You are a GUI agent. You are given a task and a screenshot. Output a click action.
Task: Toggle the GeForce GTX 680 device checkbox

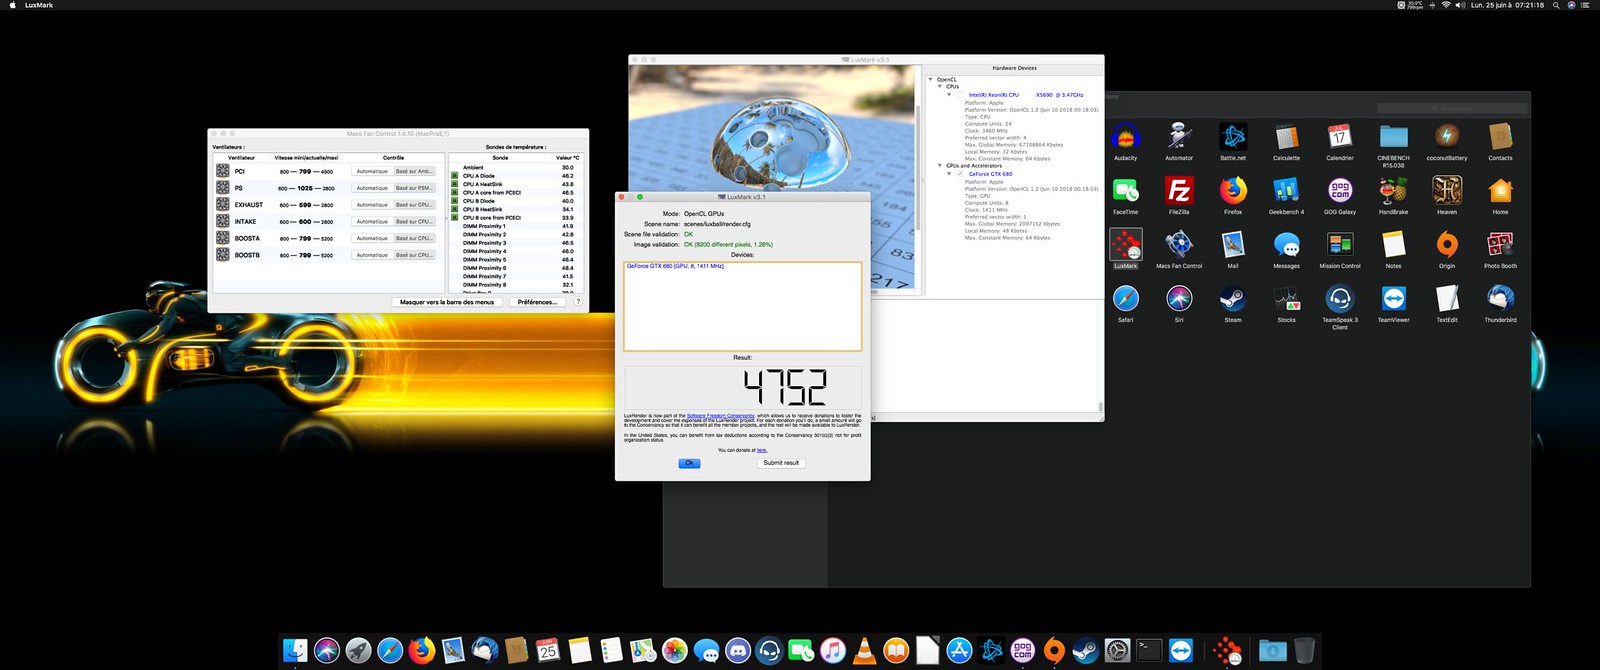point(961,174)
